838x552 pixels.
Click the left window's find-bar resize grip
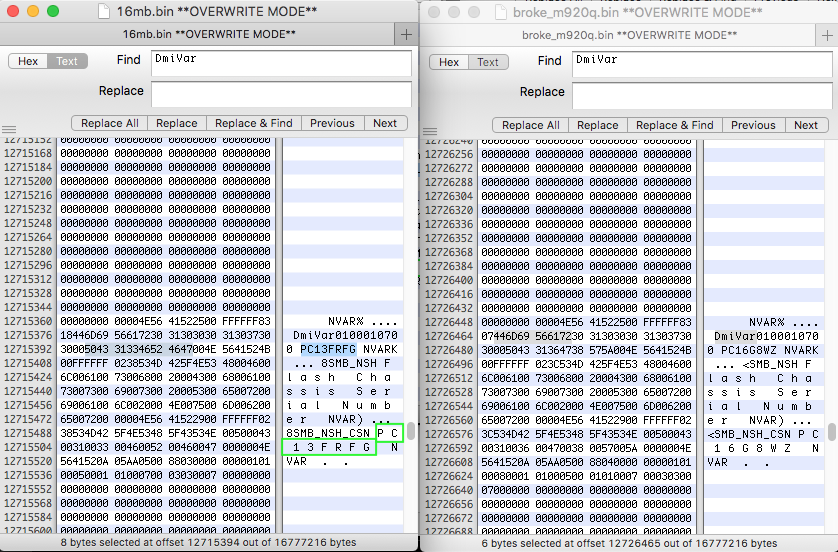tap(9, 130)
